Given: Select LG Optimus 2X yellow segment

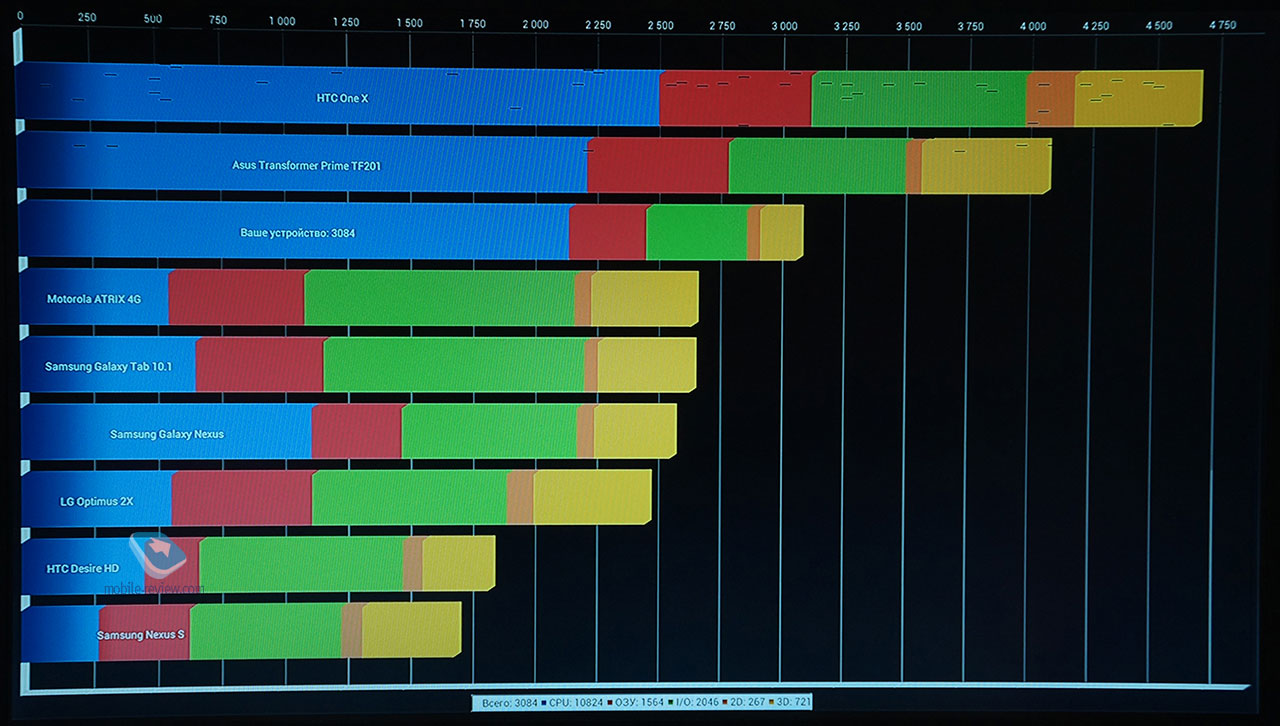Looking at the screenshot, I should pos(592,498).
